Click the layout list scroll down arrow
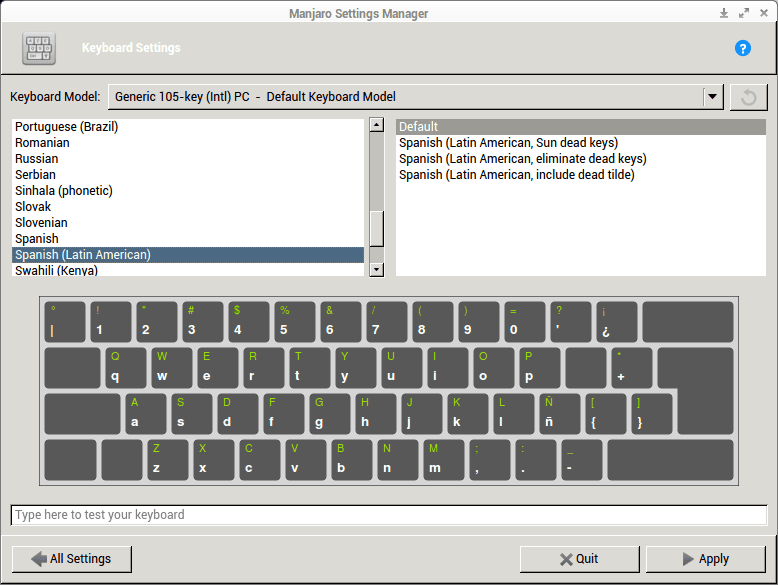Viewport: 778px width, 585px height. 377,270
